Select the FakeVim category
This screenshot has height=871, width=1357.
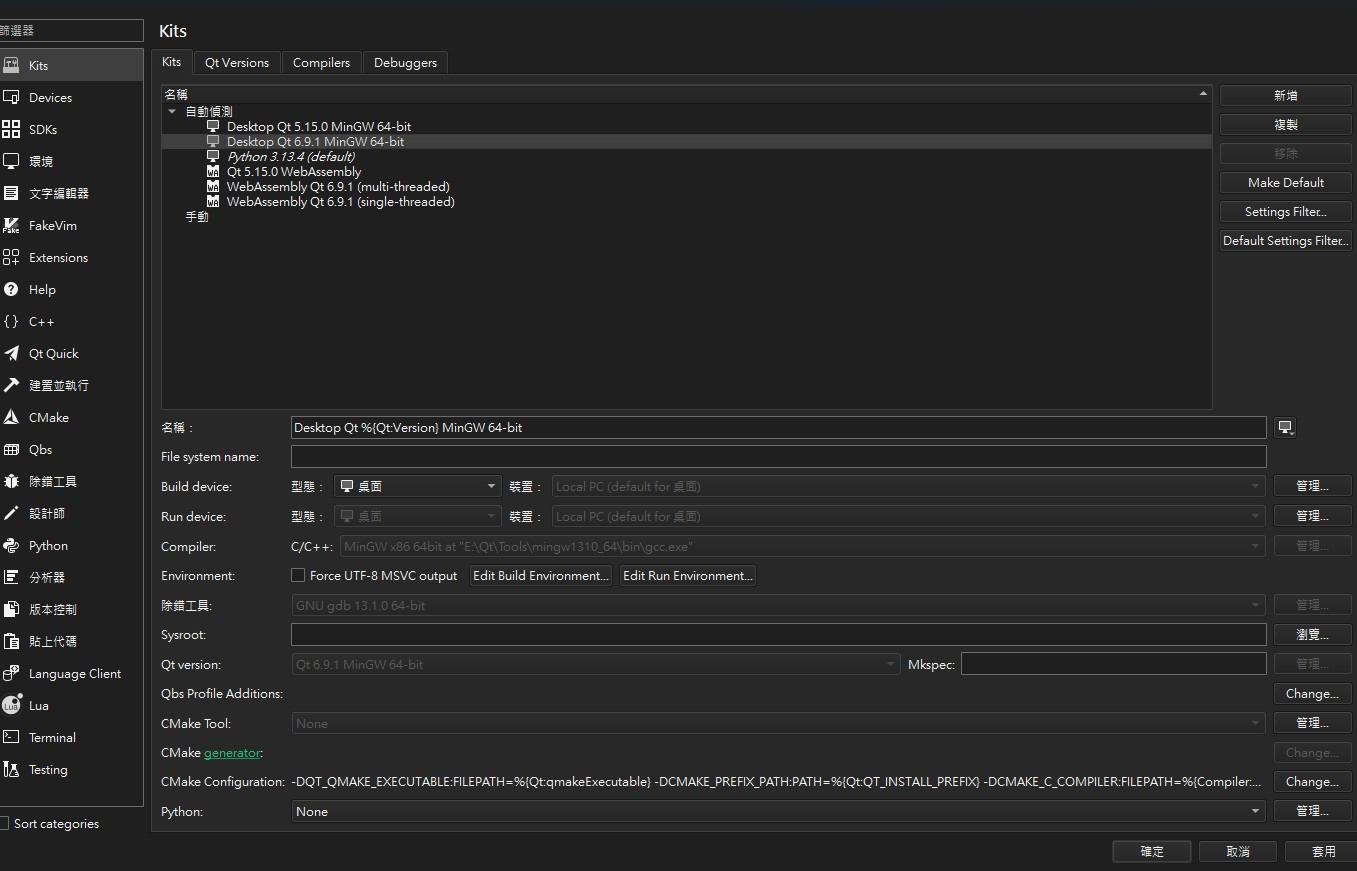click(71, 225)
